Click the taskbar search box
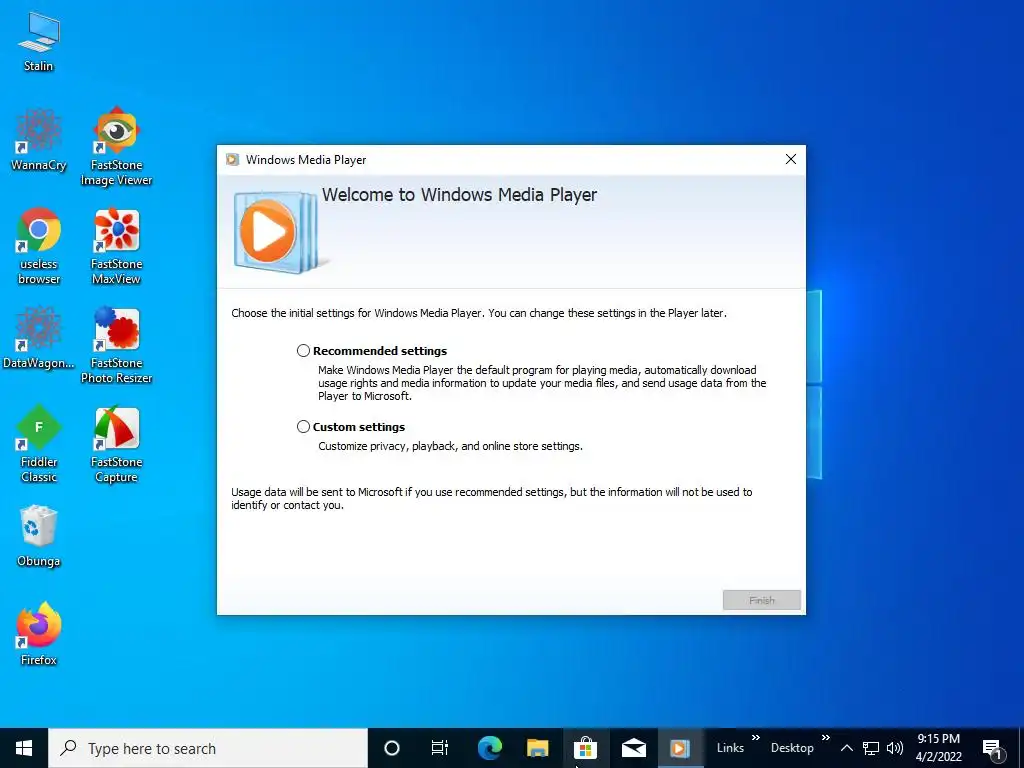The height and width of the screenshot is (768, 1024). tap(208, 748)
